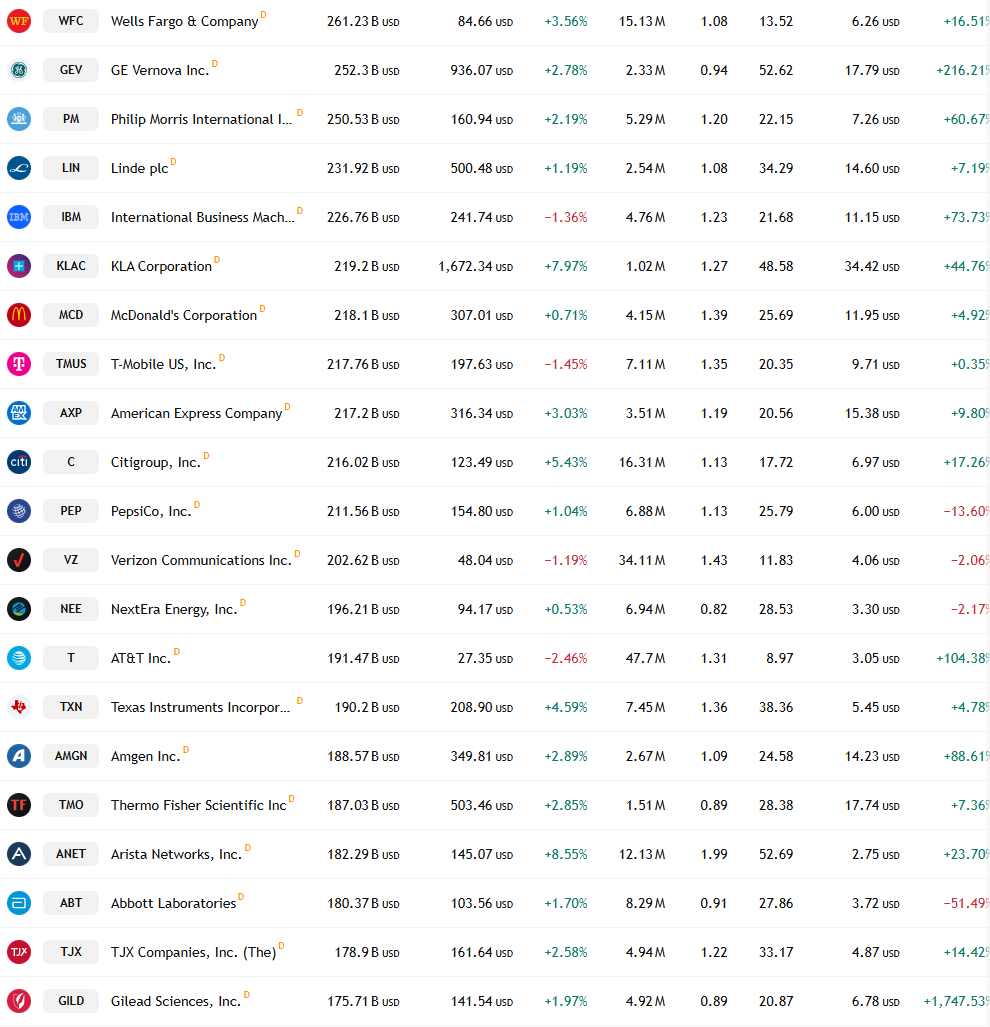Viewport: 990px width, 1027px height.
Task: Click the TJX Companies logo icon
Action: [x=19, y=952]
